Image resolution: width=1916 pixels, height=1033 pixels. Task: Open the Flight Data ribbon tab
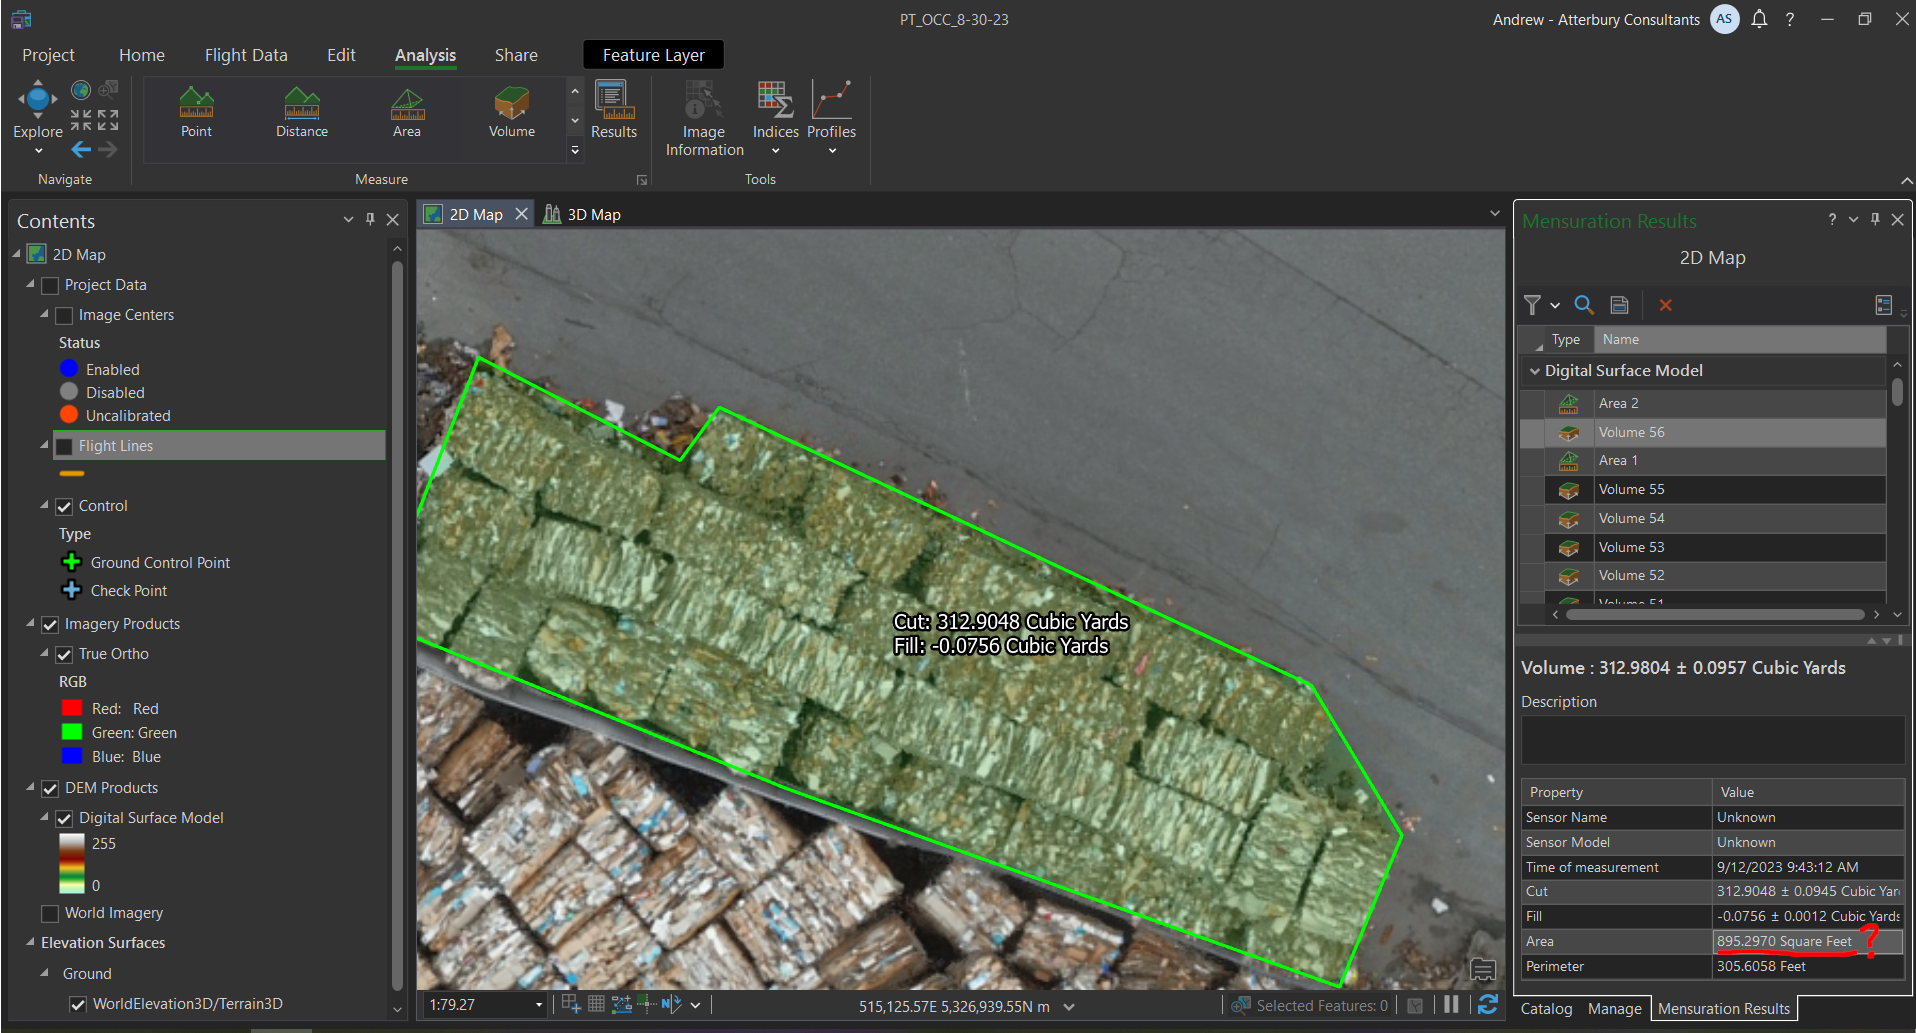(x=245, y=55)
